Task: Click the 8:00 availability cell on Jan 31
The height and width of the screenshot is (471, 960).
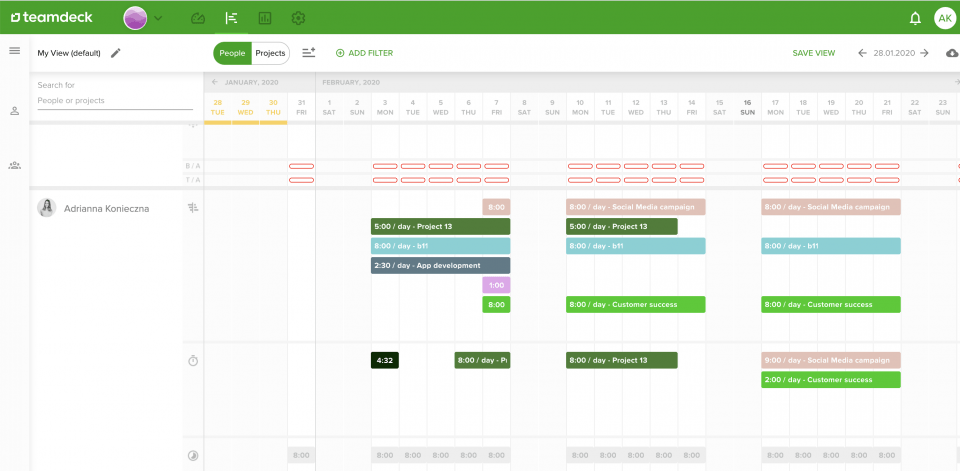Action: click(301, 456)
